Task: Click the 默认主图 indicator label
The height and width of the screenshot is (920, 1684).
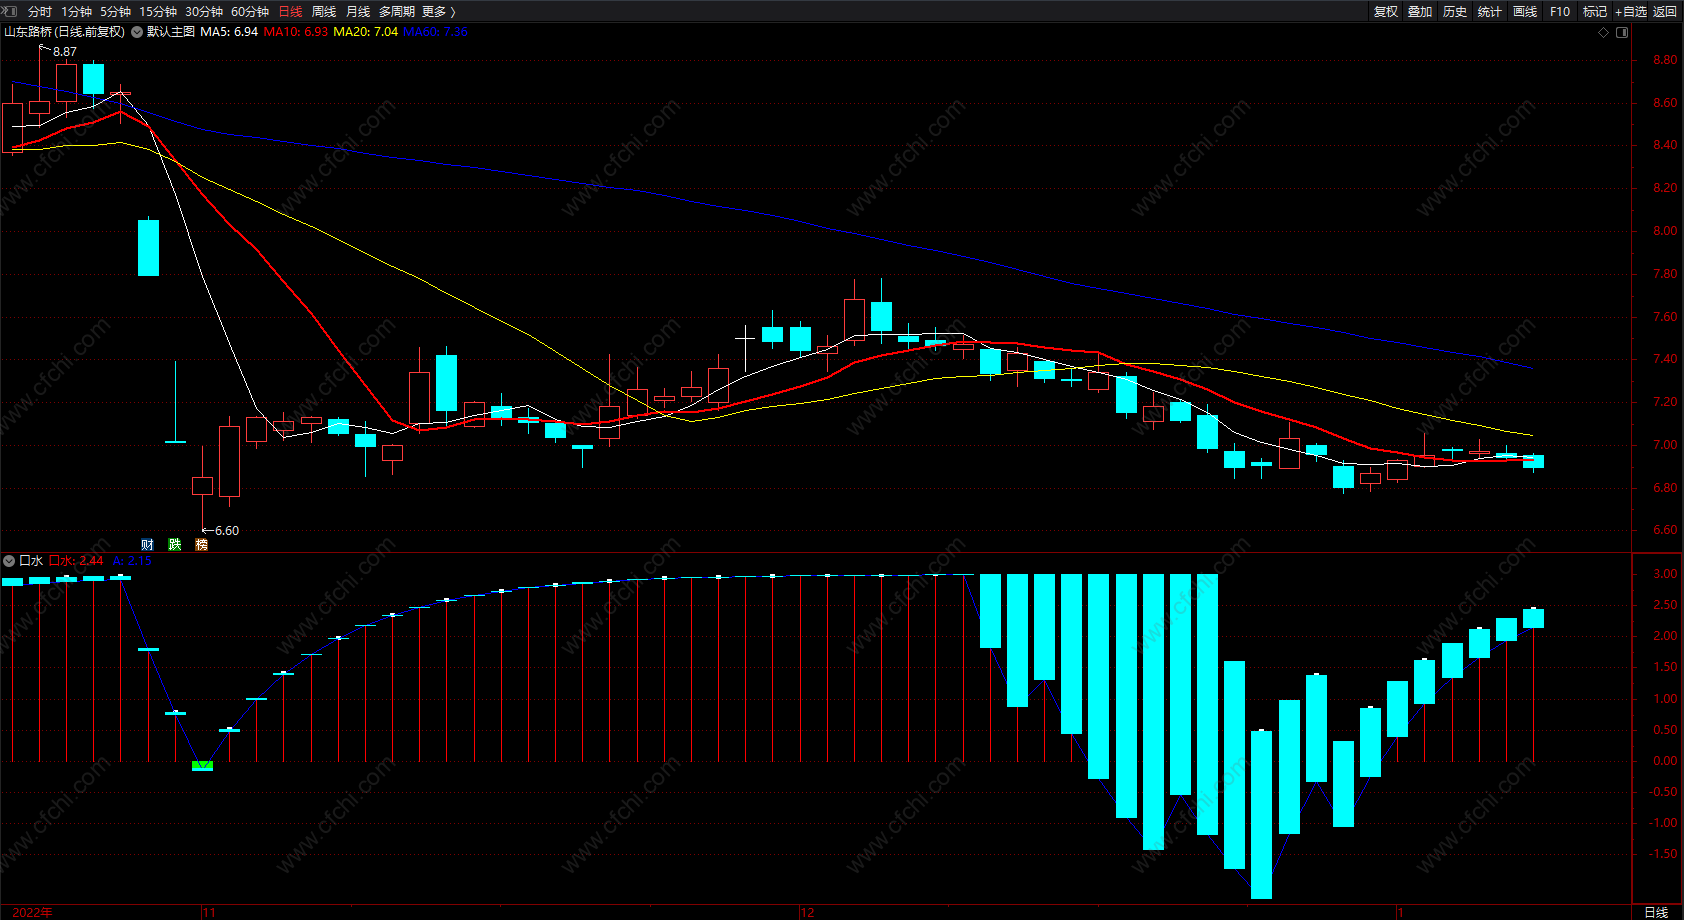Action: [x=171, y=32]
